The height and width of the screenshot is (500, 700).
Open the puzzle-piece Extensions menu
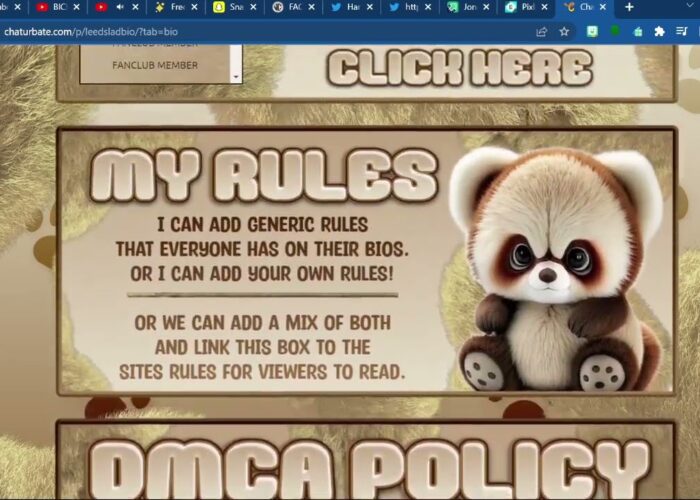click(659, 31)
